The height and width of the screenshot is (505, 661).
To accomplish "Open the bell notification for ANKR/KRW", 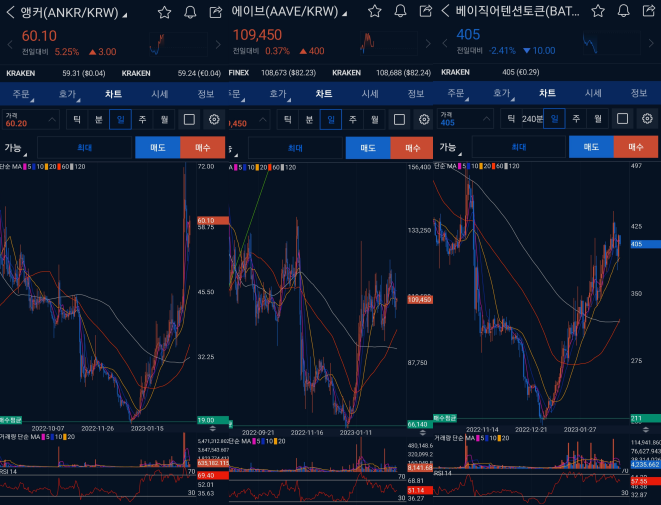I will pyautogui.click(x=190, y=12).
